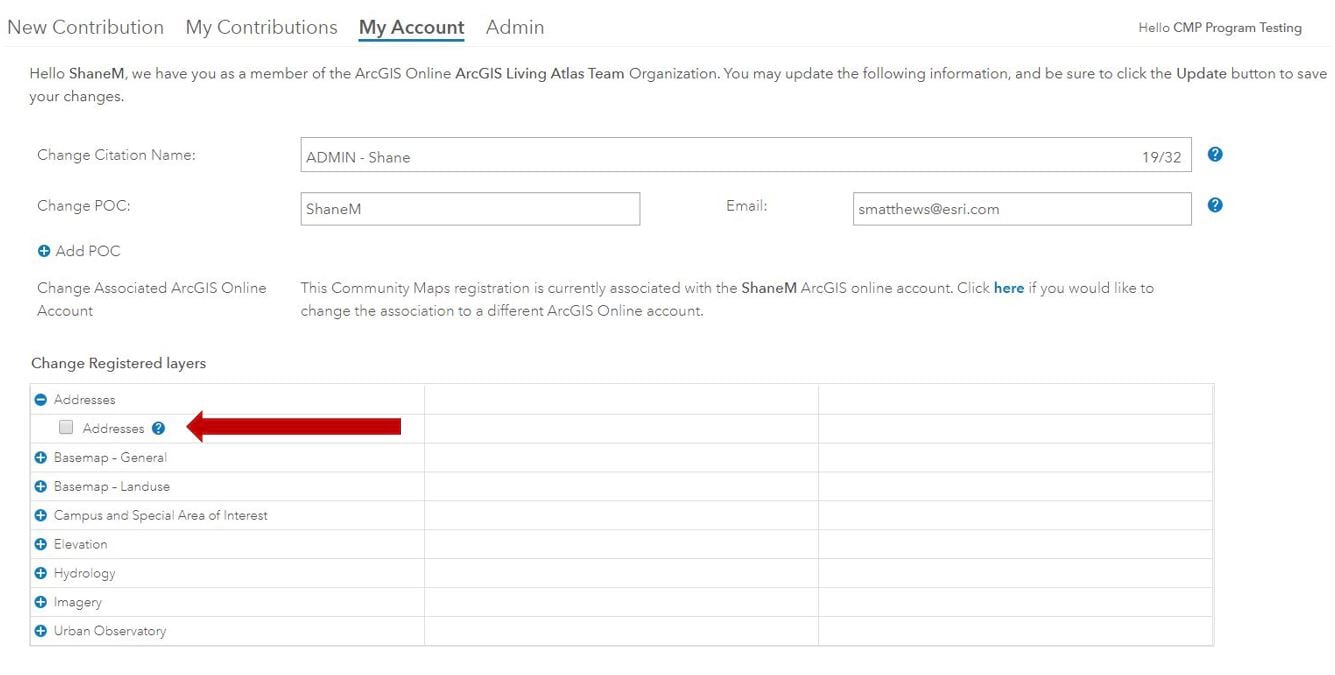Expand the Elevation layer group
This screenshot has width=1335, height=675.
41,545
